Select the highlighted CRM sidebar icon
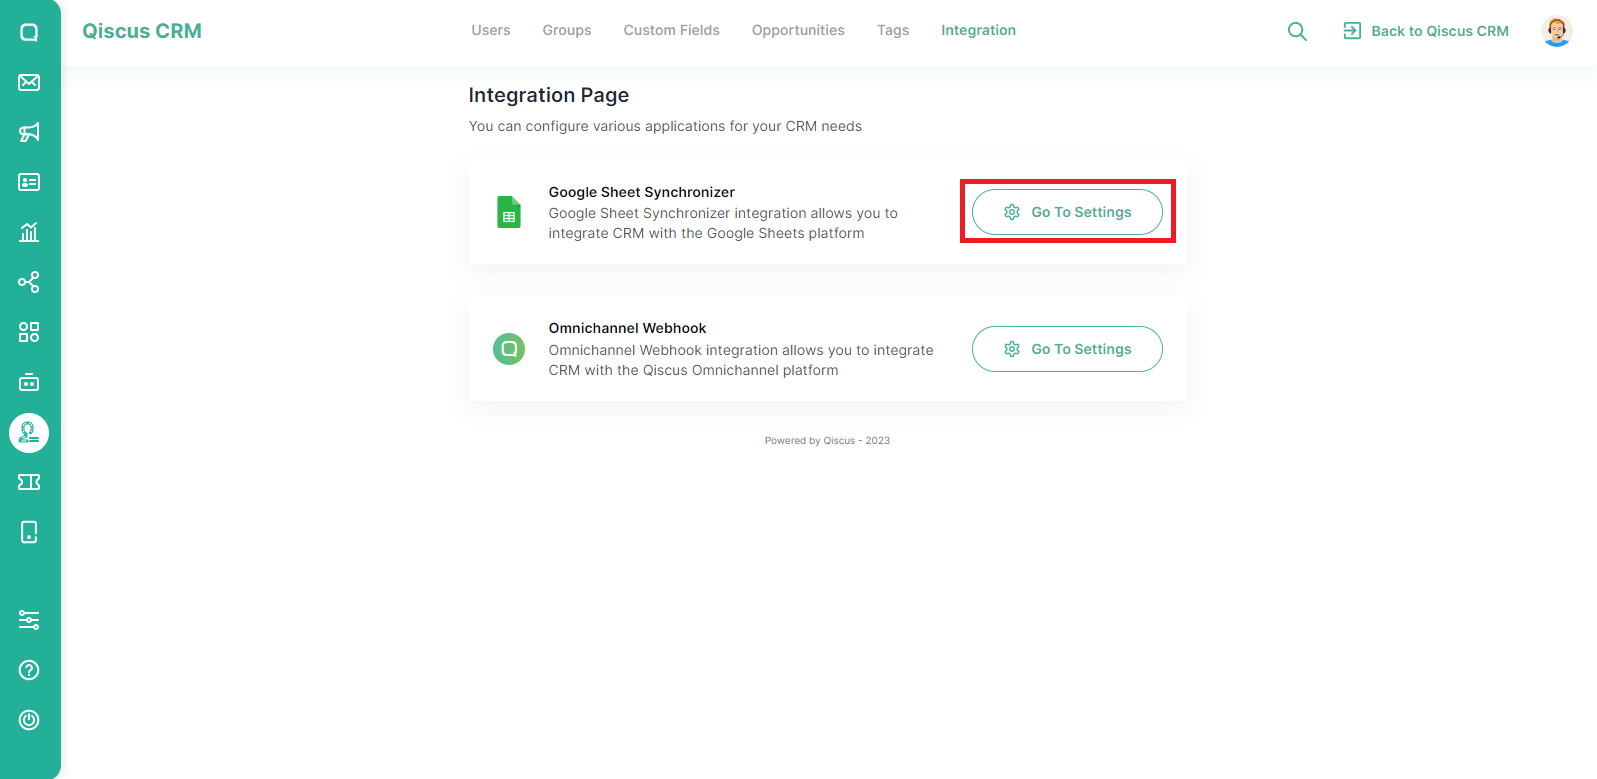This screenshot has height=779, width=1597. click(29, 432)
